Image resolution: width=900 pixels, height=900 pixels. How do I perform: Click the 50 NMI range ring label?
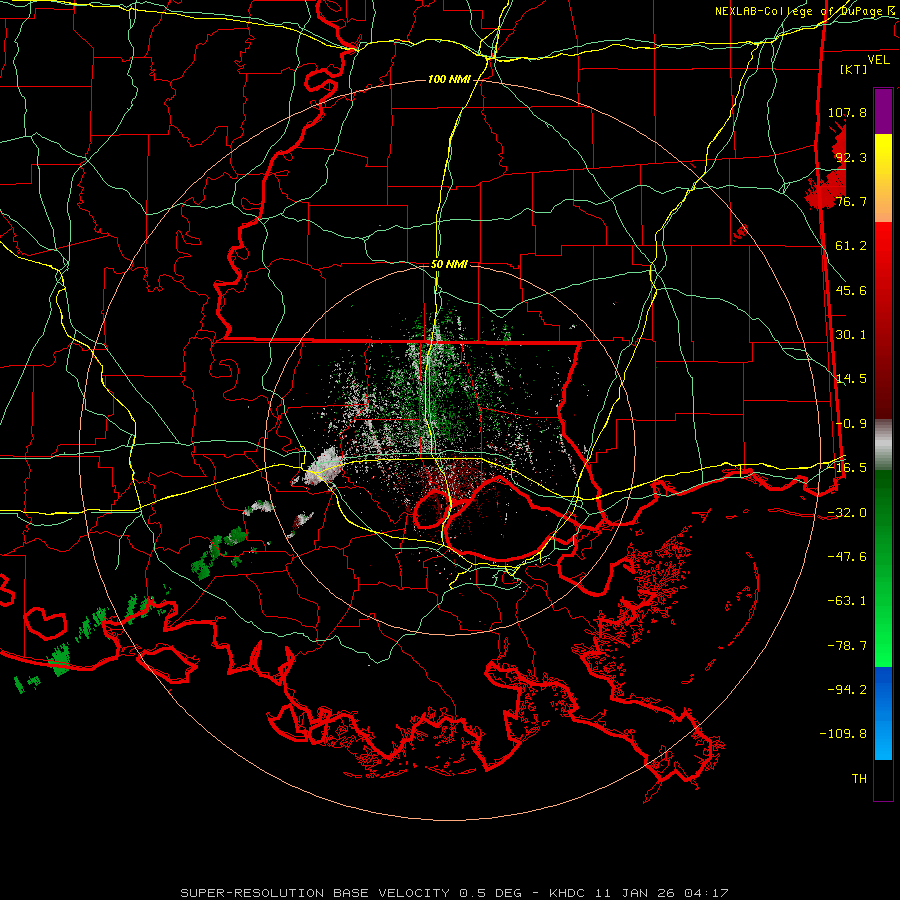coord(449,264)
